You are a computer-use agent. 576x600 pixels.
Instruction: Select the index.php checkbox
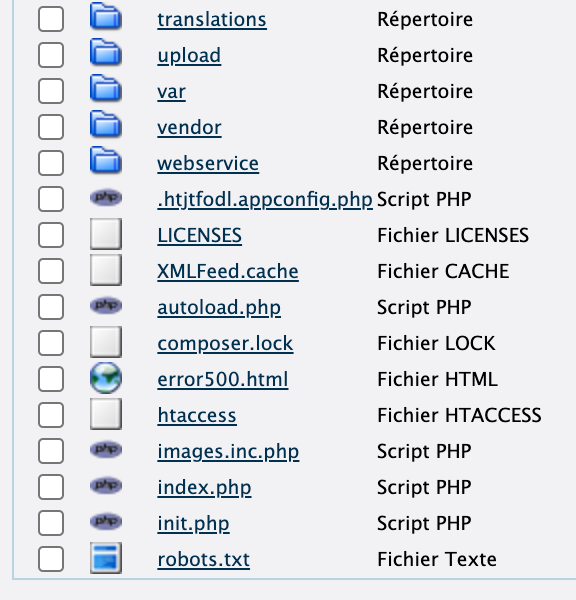pyautogui.click(x=51, y=487)
